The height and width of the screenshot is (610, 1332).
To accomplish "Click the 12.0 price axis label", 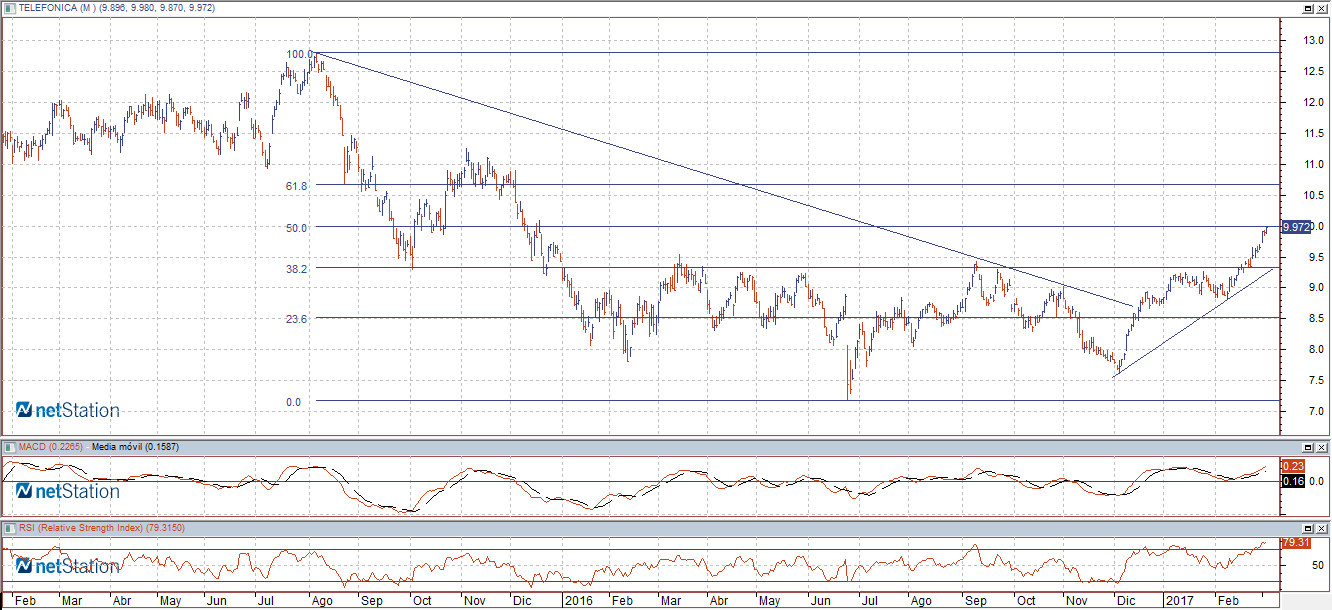I will [x=1312, y=102].
